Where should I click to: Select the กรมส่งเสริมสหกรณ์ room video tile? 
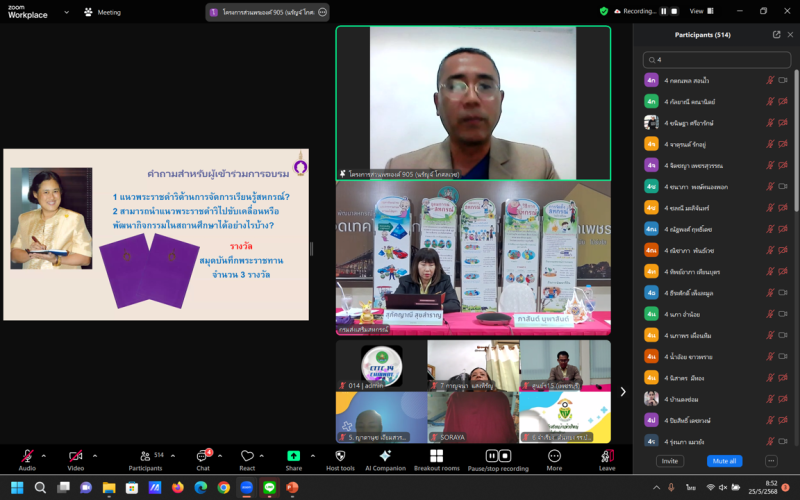point(473,259)
